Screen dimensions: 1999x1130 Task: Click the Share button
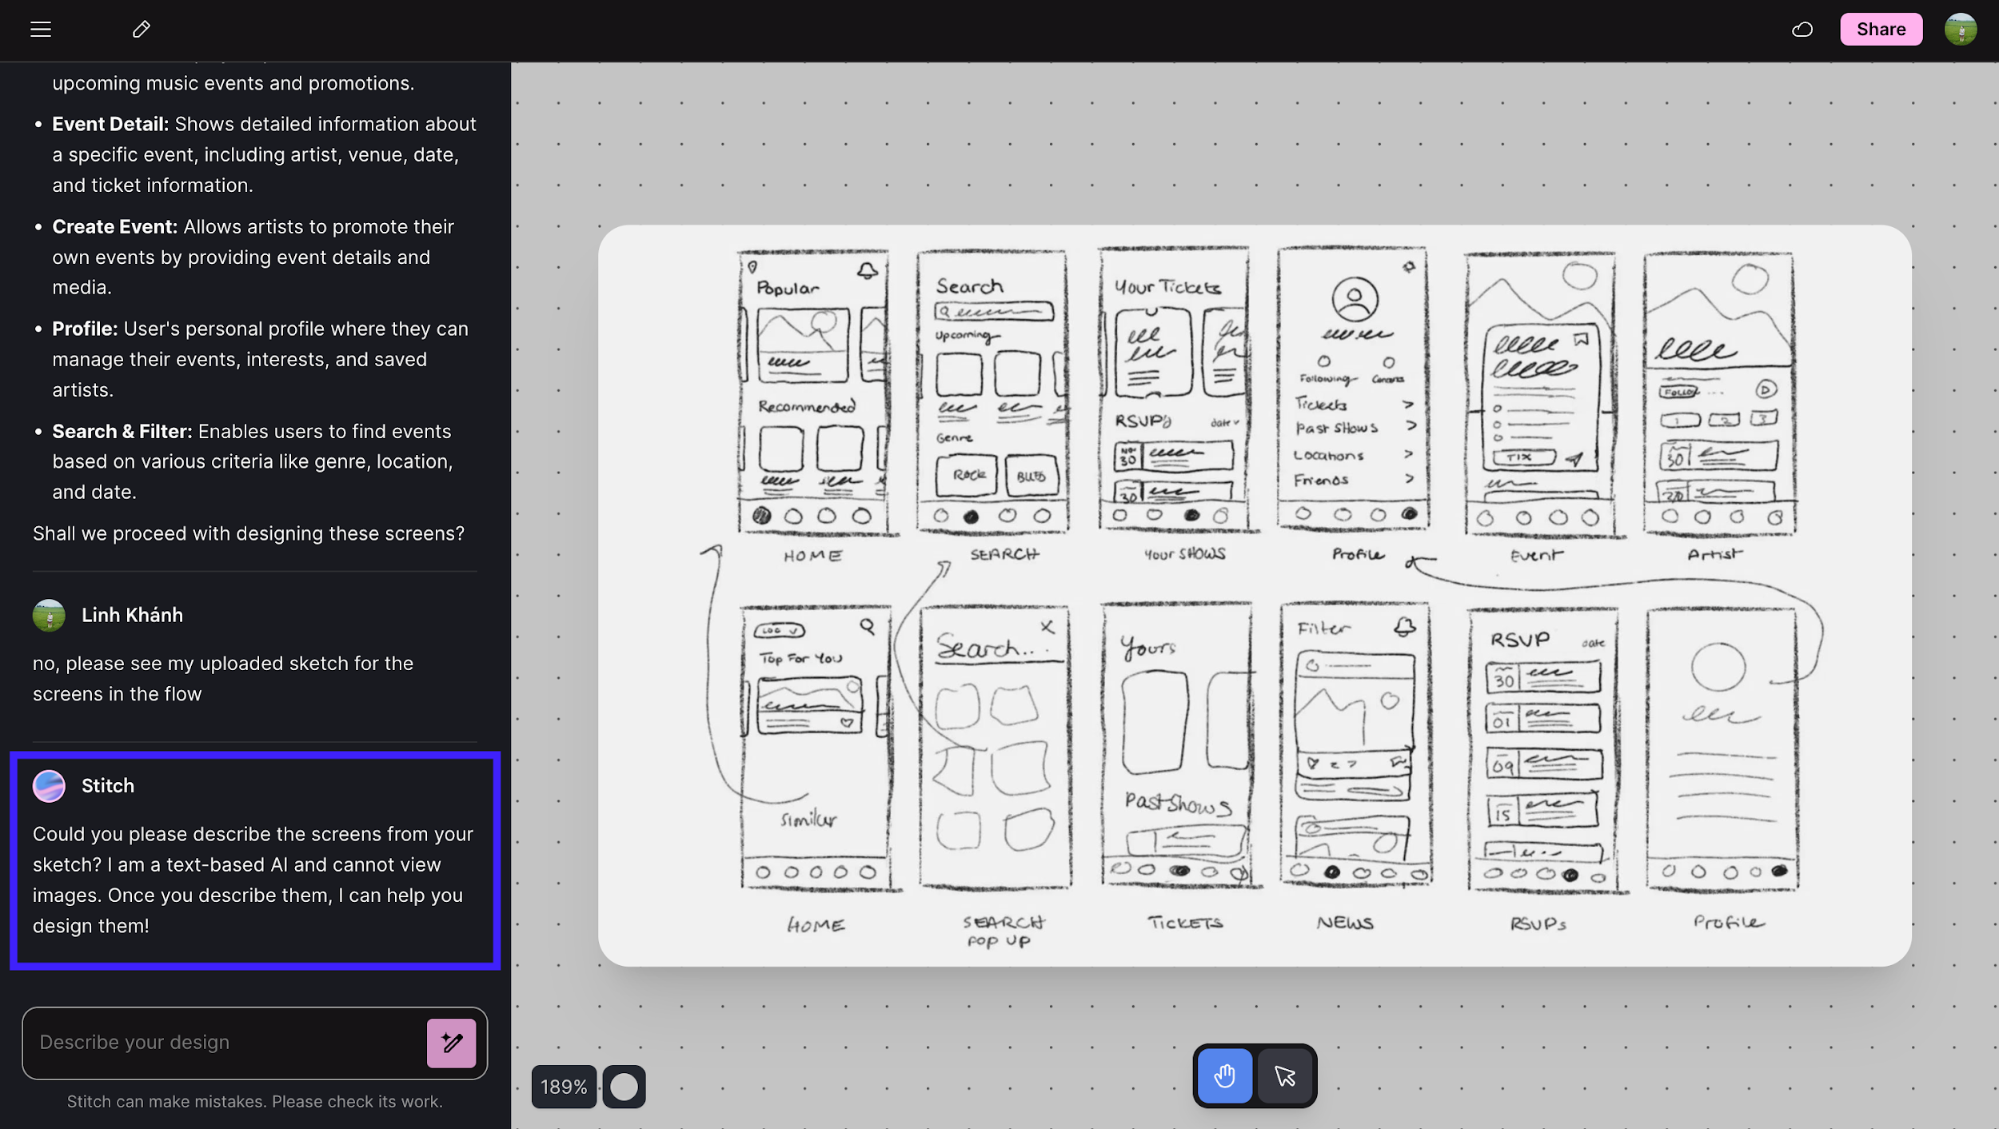(x=1880, y=29)
